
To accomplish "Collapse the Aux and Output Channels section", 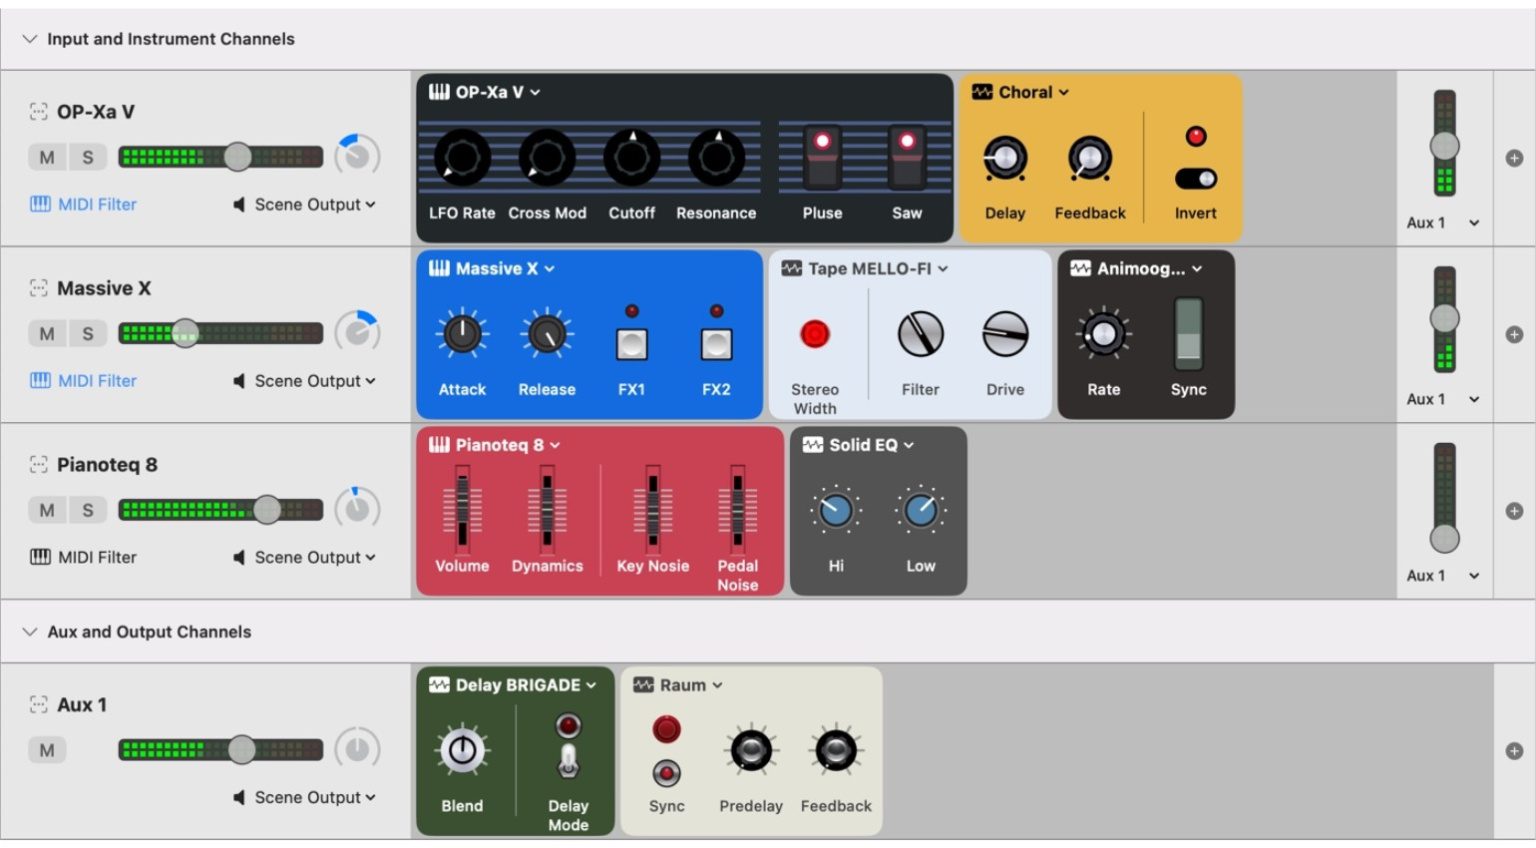I will (x=29, y=632).
